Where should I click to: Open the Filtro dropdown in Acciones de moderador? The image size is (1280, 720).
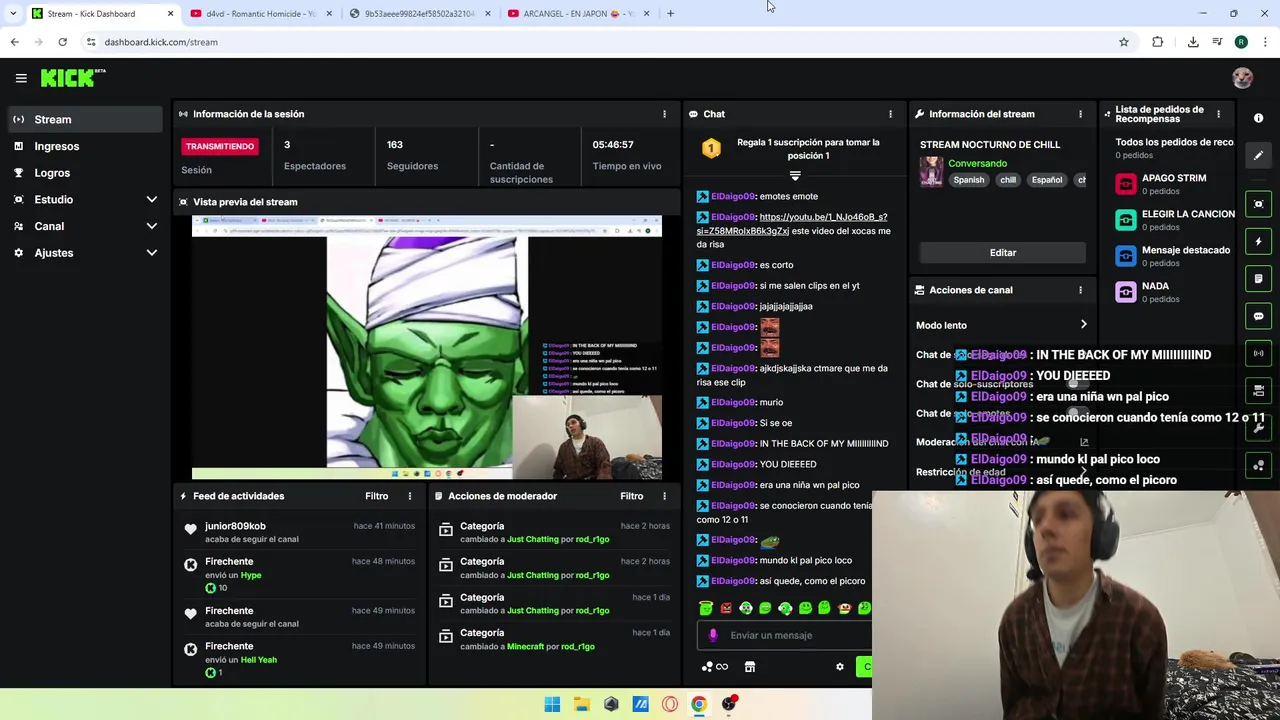click(632, 496)
